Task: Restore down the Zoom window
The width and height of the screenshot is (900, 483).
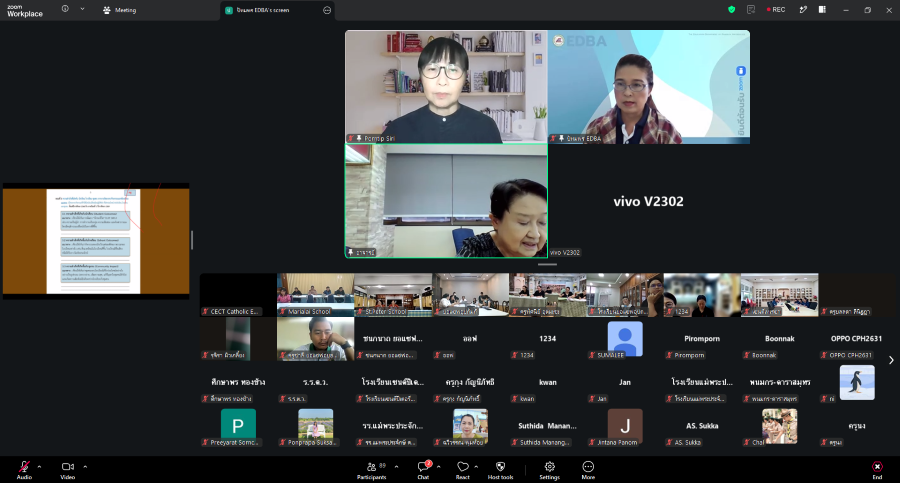Action: pos(867,10)
